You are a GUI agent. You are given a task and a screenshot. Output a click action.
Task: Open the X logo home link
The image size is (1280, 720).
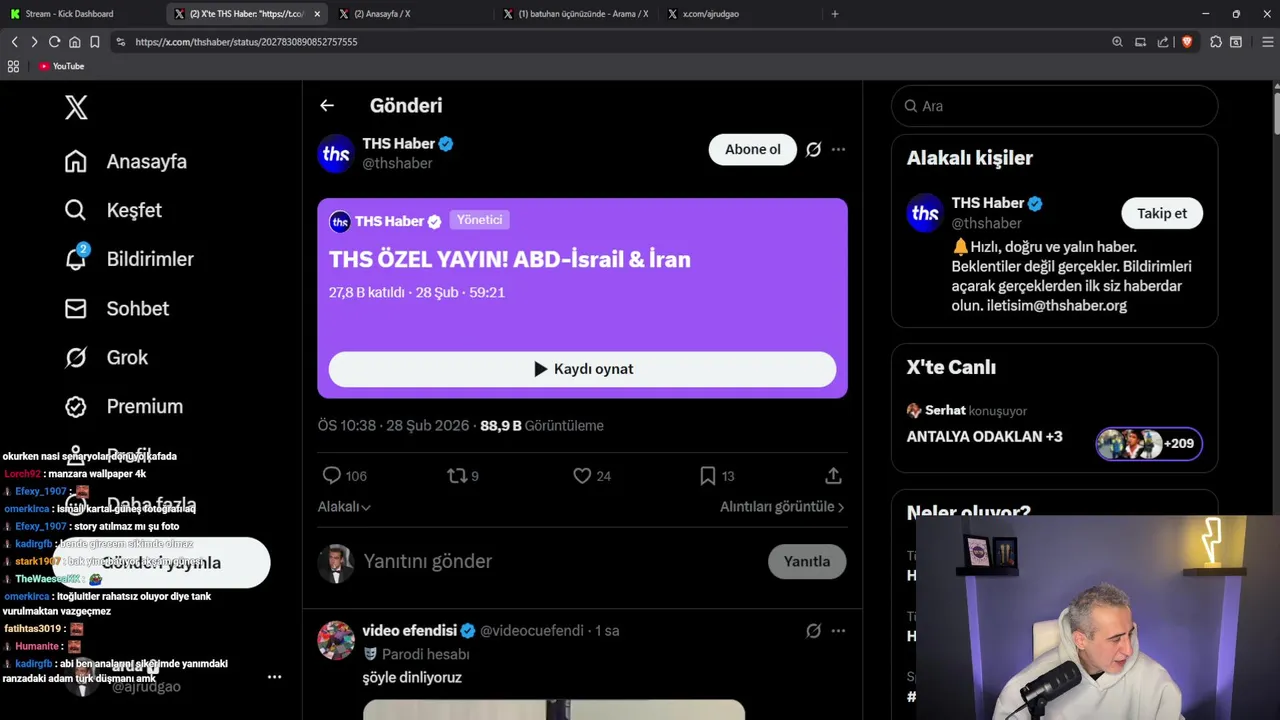(x=76, y=107)
